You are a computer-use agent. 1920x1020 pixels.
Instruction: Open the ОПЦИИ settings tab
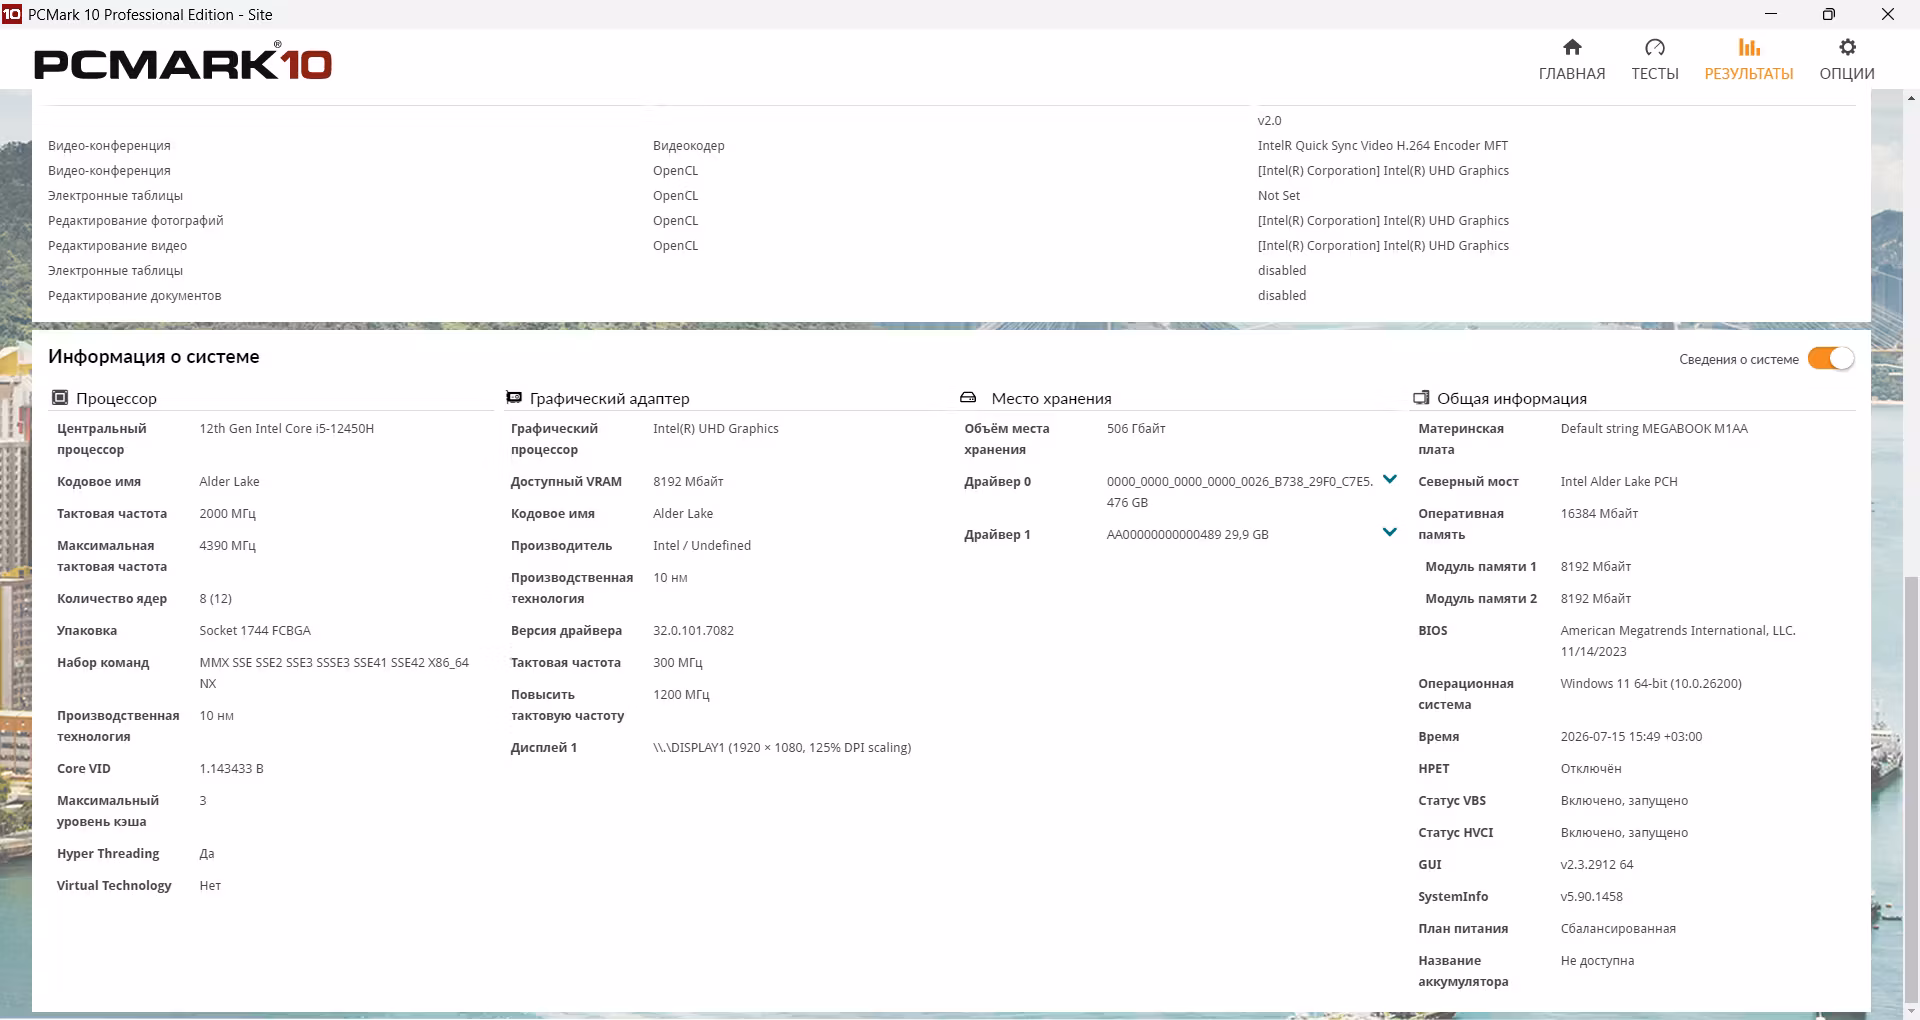click(1847, 60)
